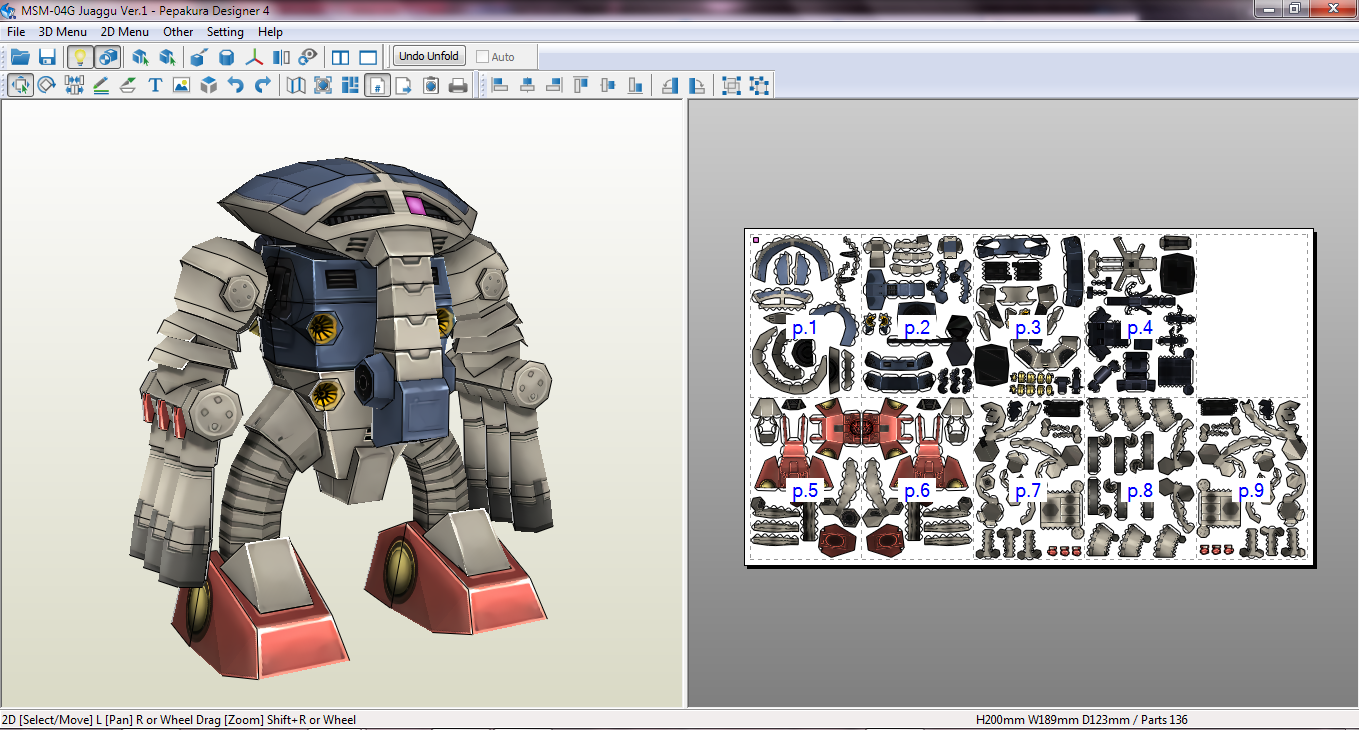1359x730 pixels.
Task: Select the image insertion tool
Action: pos(180,85)
